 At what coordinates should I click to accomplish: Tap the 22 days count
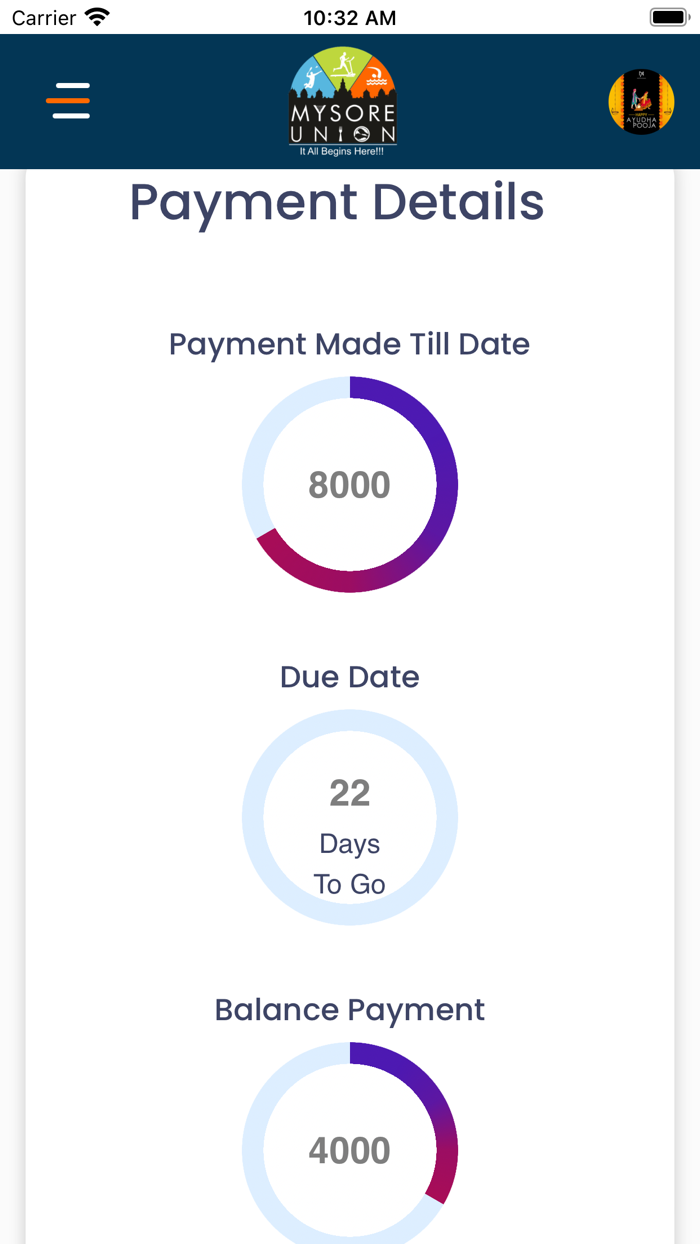click(349, 793)
